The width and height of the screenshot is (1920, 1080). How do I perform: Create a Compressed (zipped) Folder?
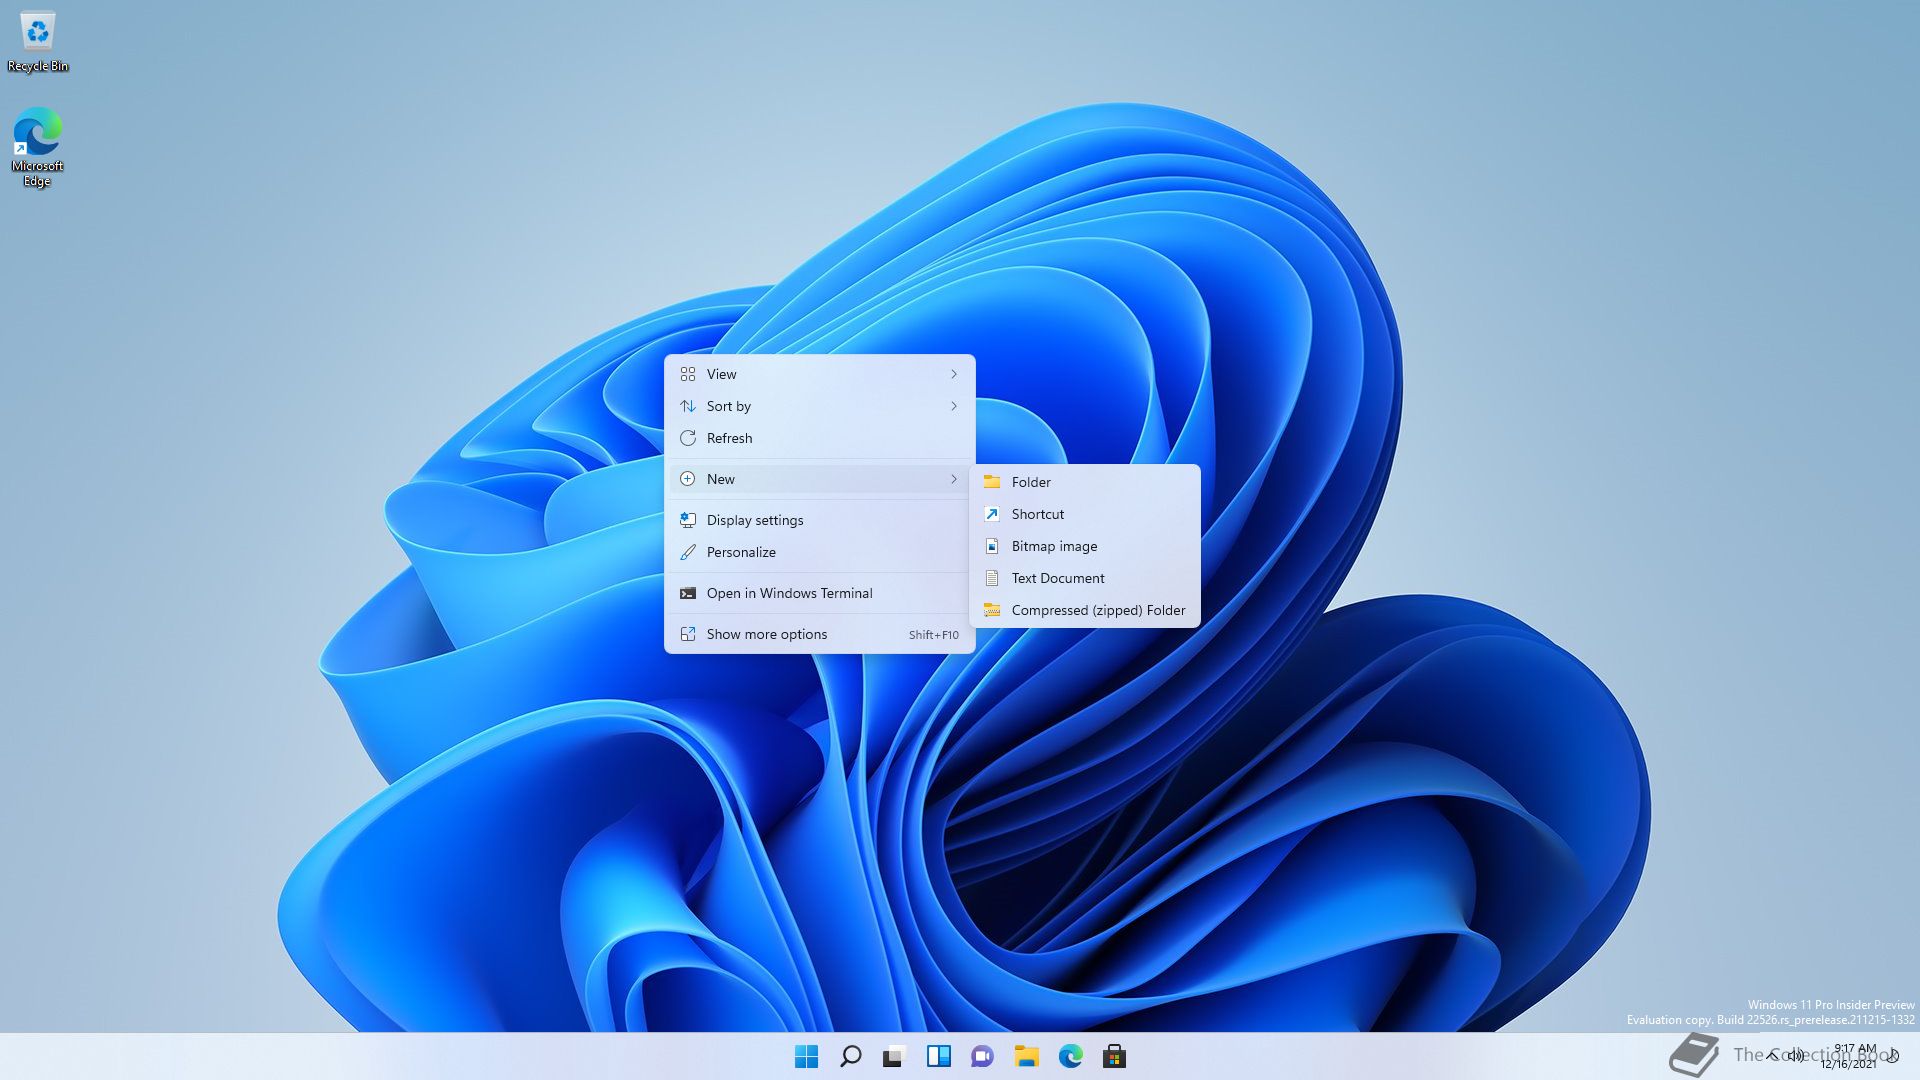(x=1085, y=610)
